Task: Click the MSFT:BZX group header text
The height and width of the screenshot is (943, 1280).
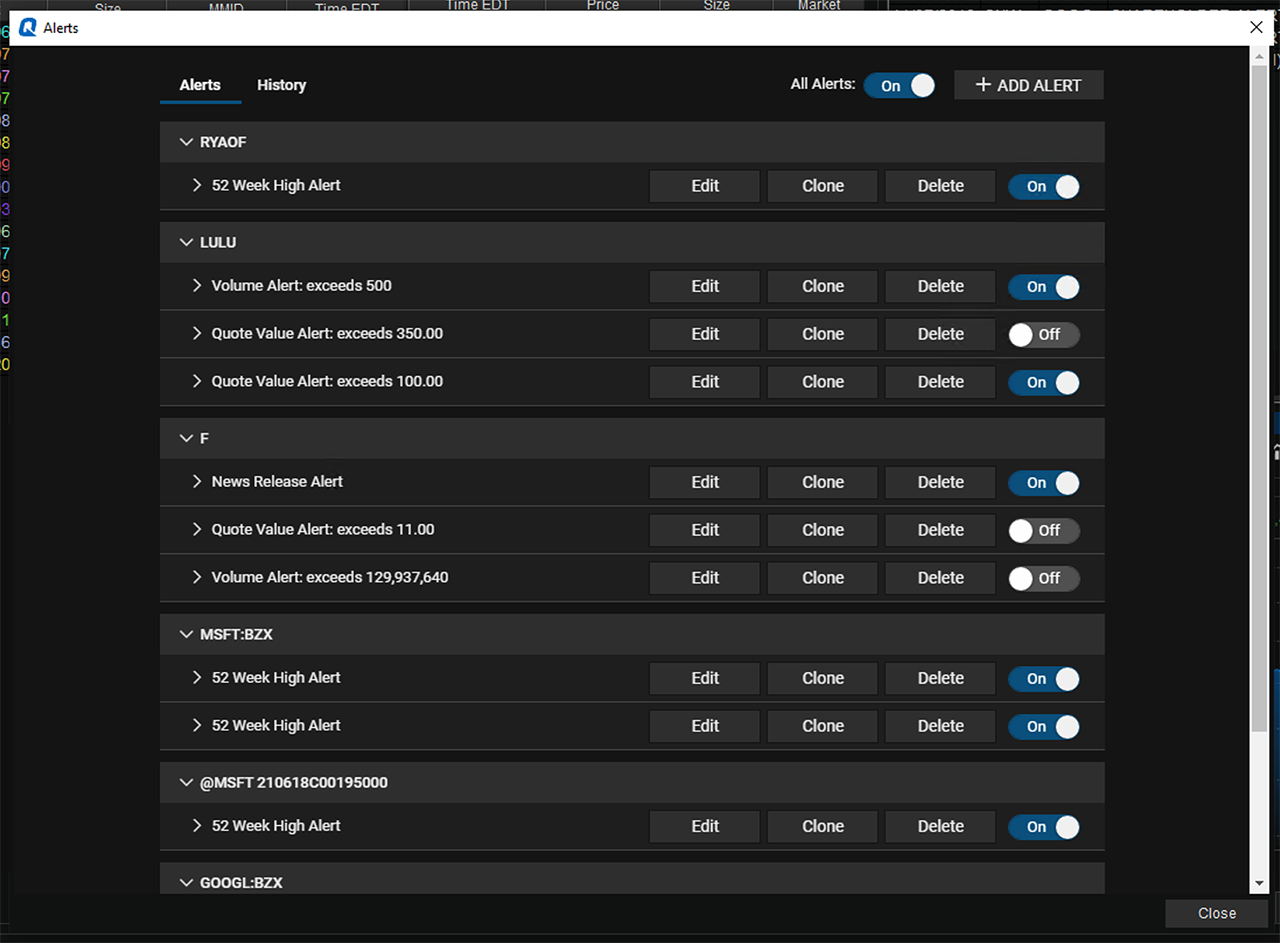Action: [236, 634]
